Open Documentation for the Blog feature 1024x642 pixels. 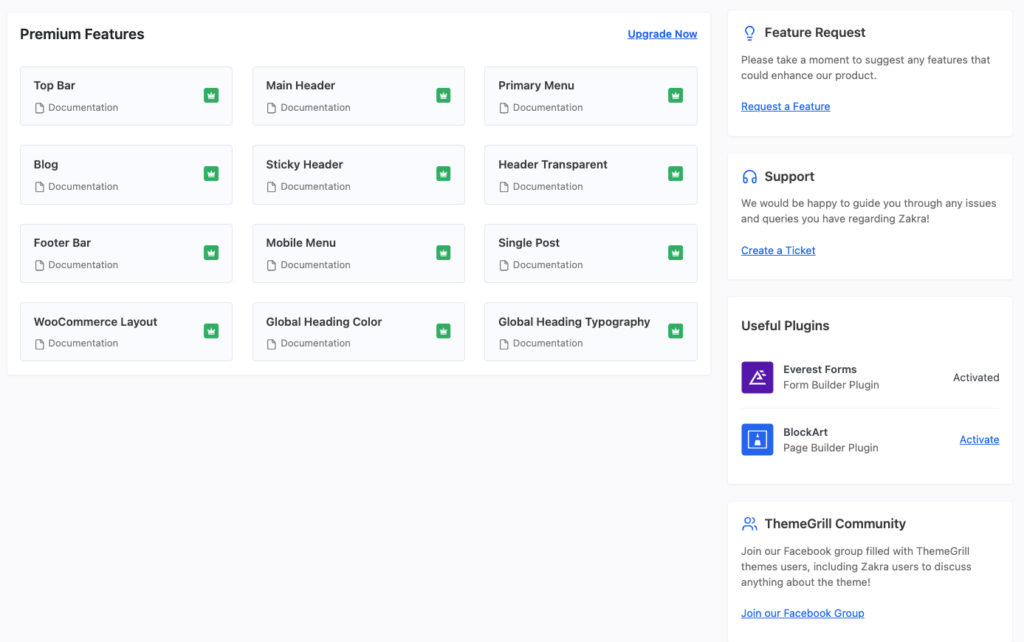(x=83, y=187)
